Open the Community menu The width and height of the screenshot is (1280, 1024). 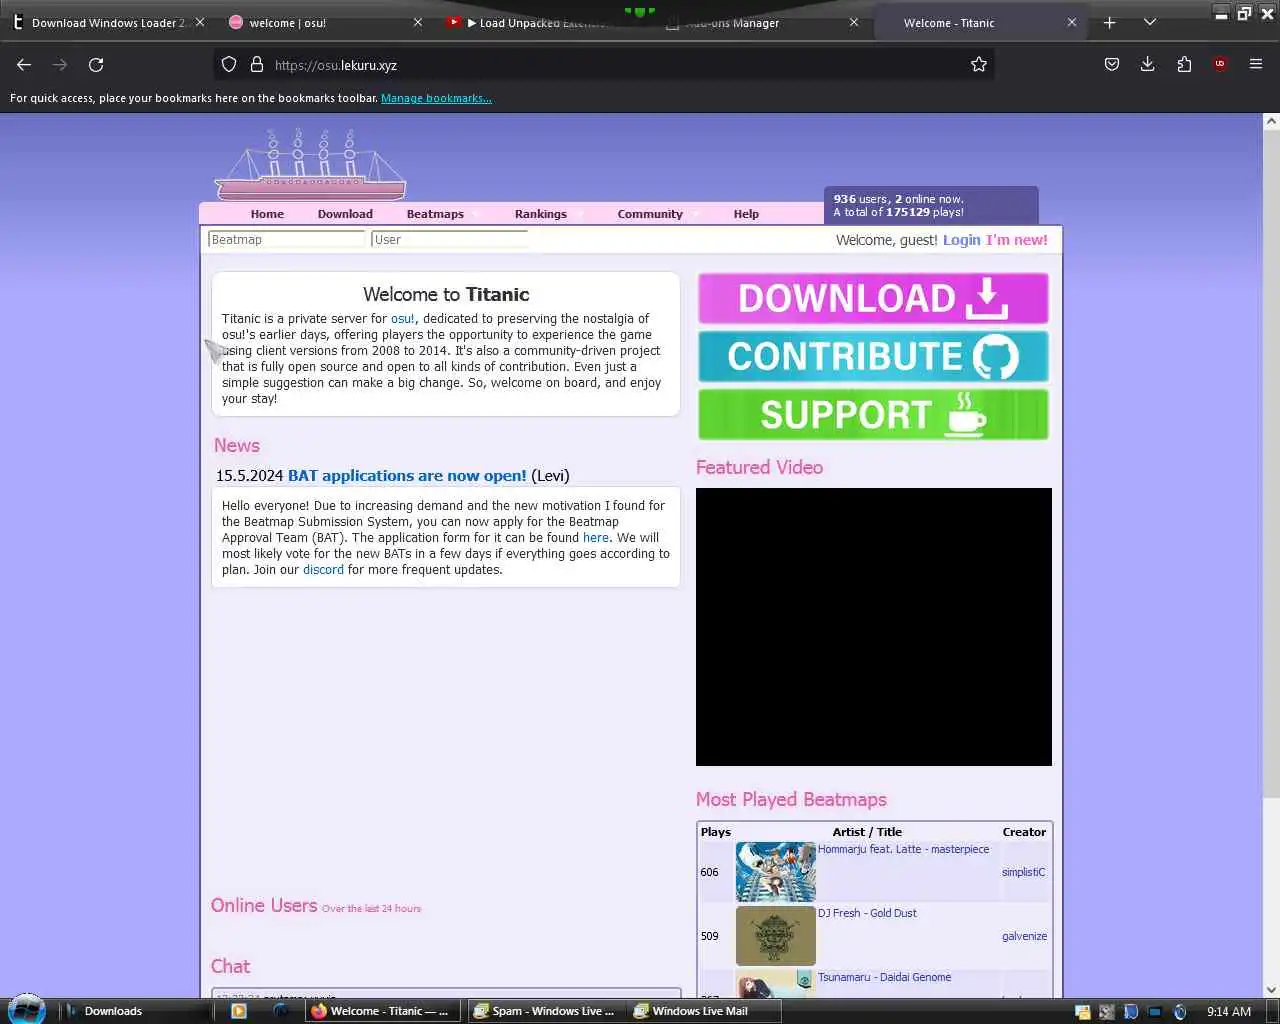click(x=650, y=214)
